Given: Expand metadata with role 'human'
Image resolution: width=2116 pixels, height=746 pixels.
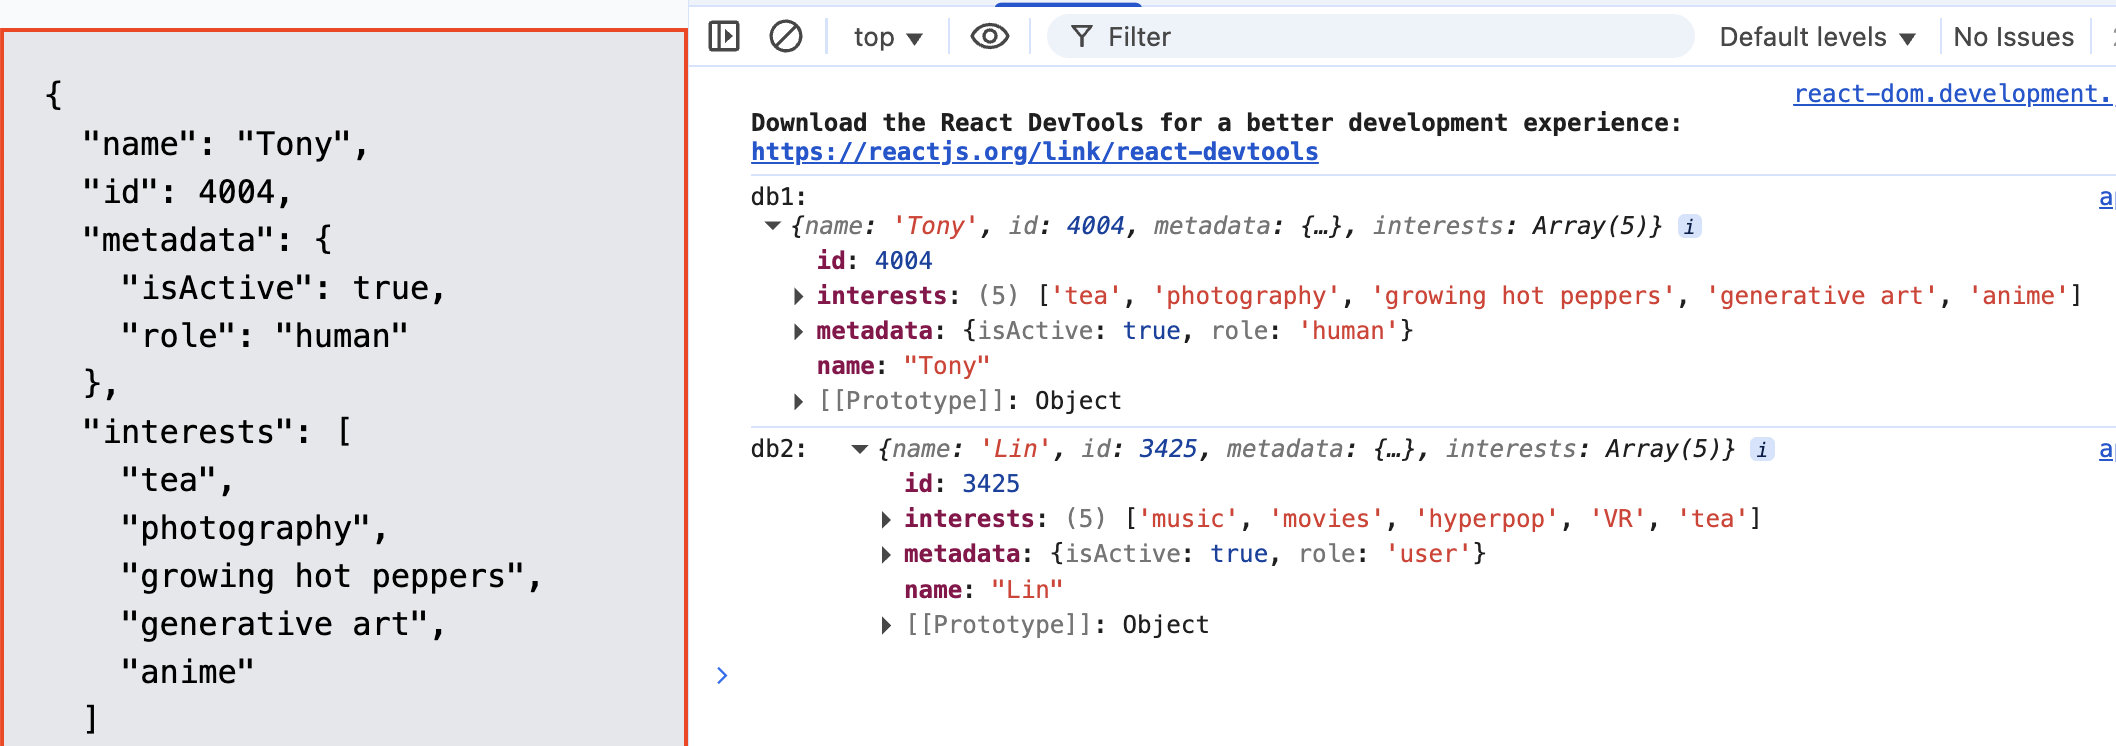Looking at the screenshot, I should pyautogui.click(x=798, y=331).
